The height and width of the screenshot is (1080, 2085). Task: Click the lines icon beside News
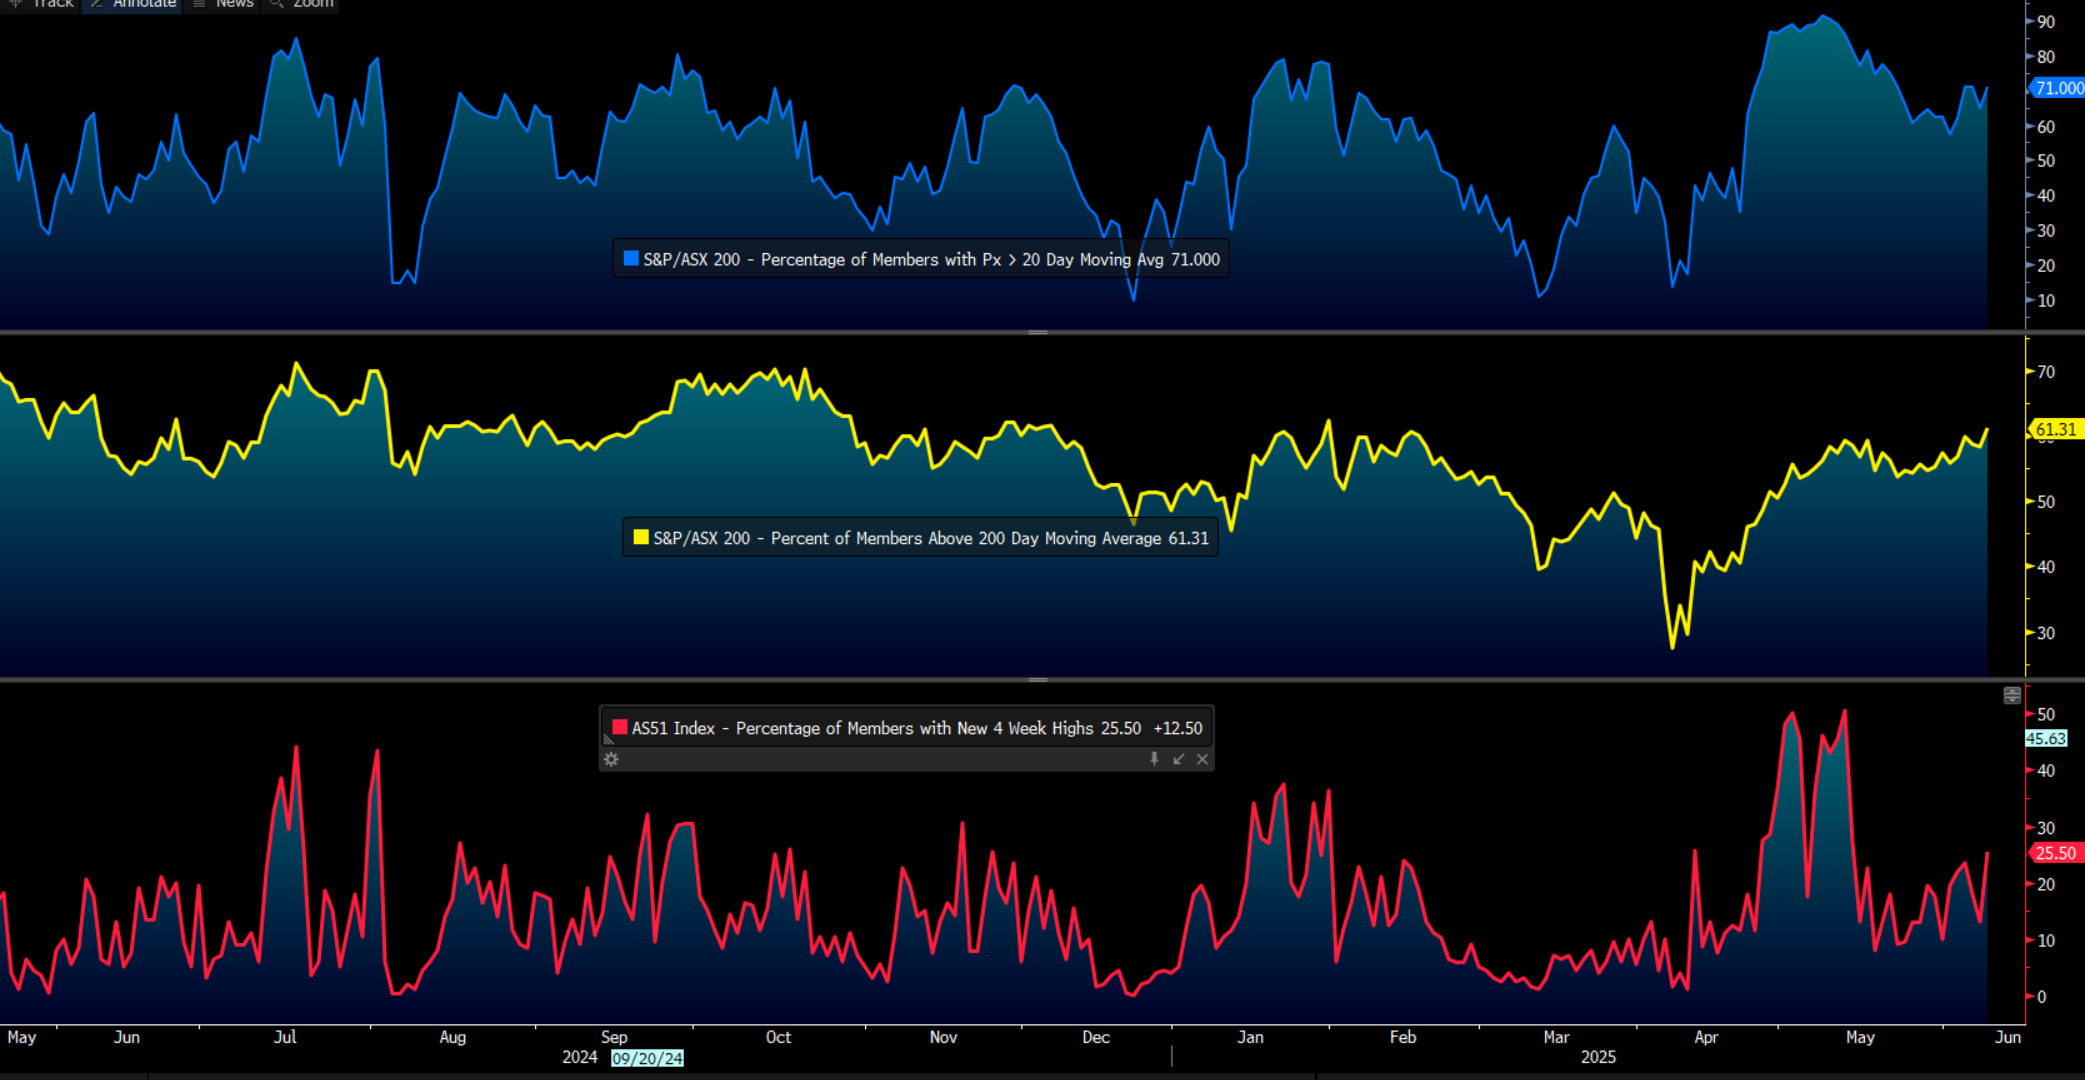tap(199, 4)
